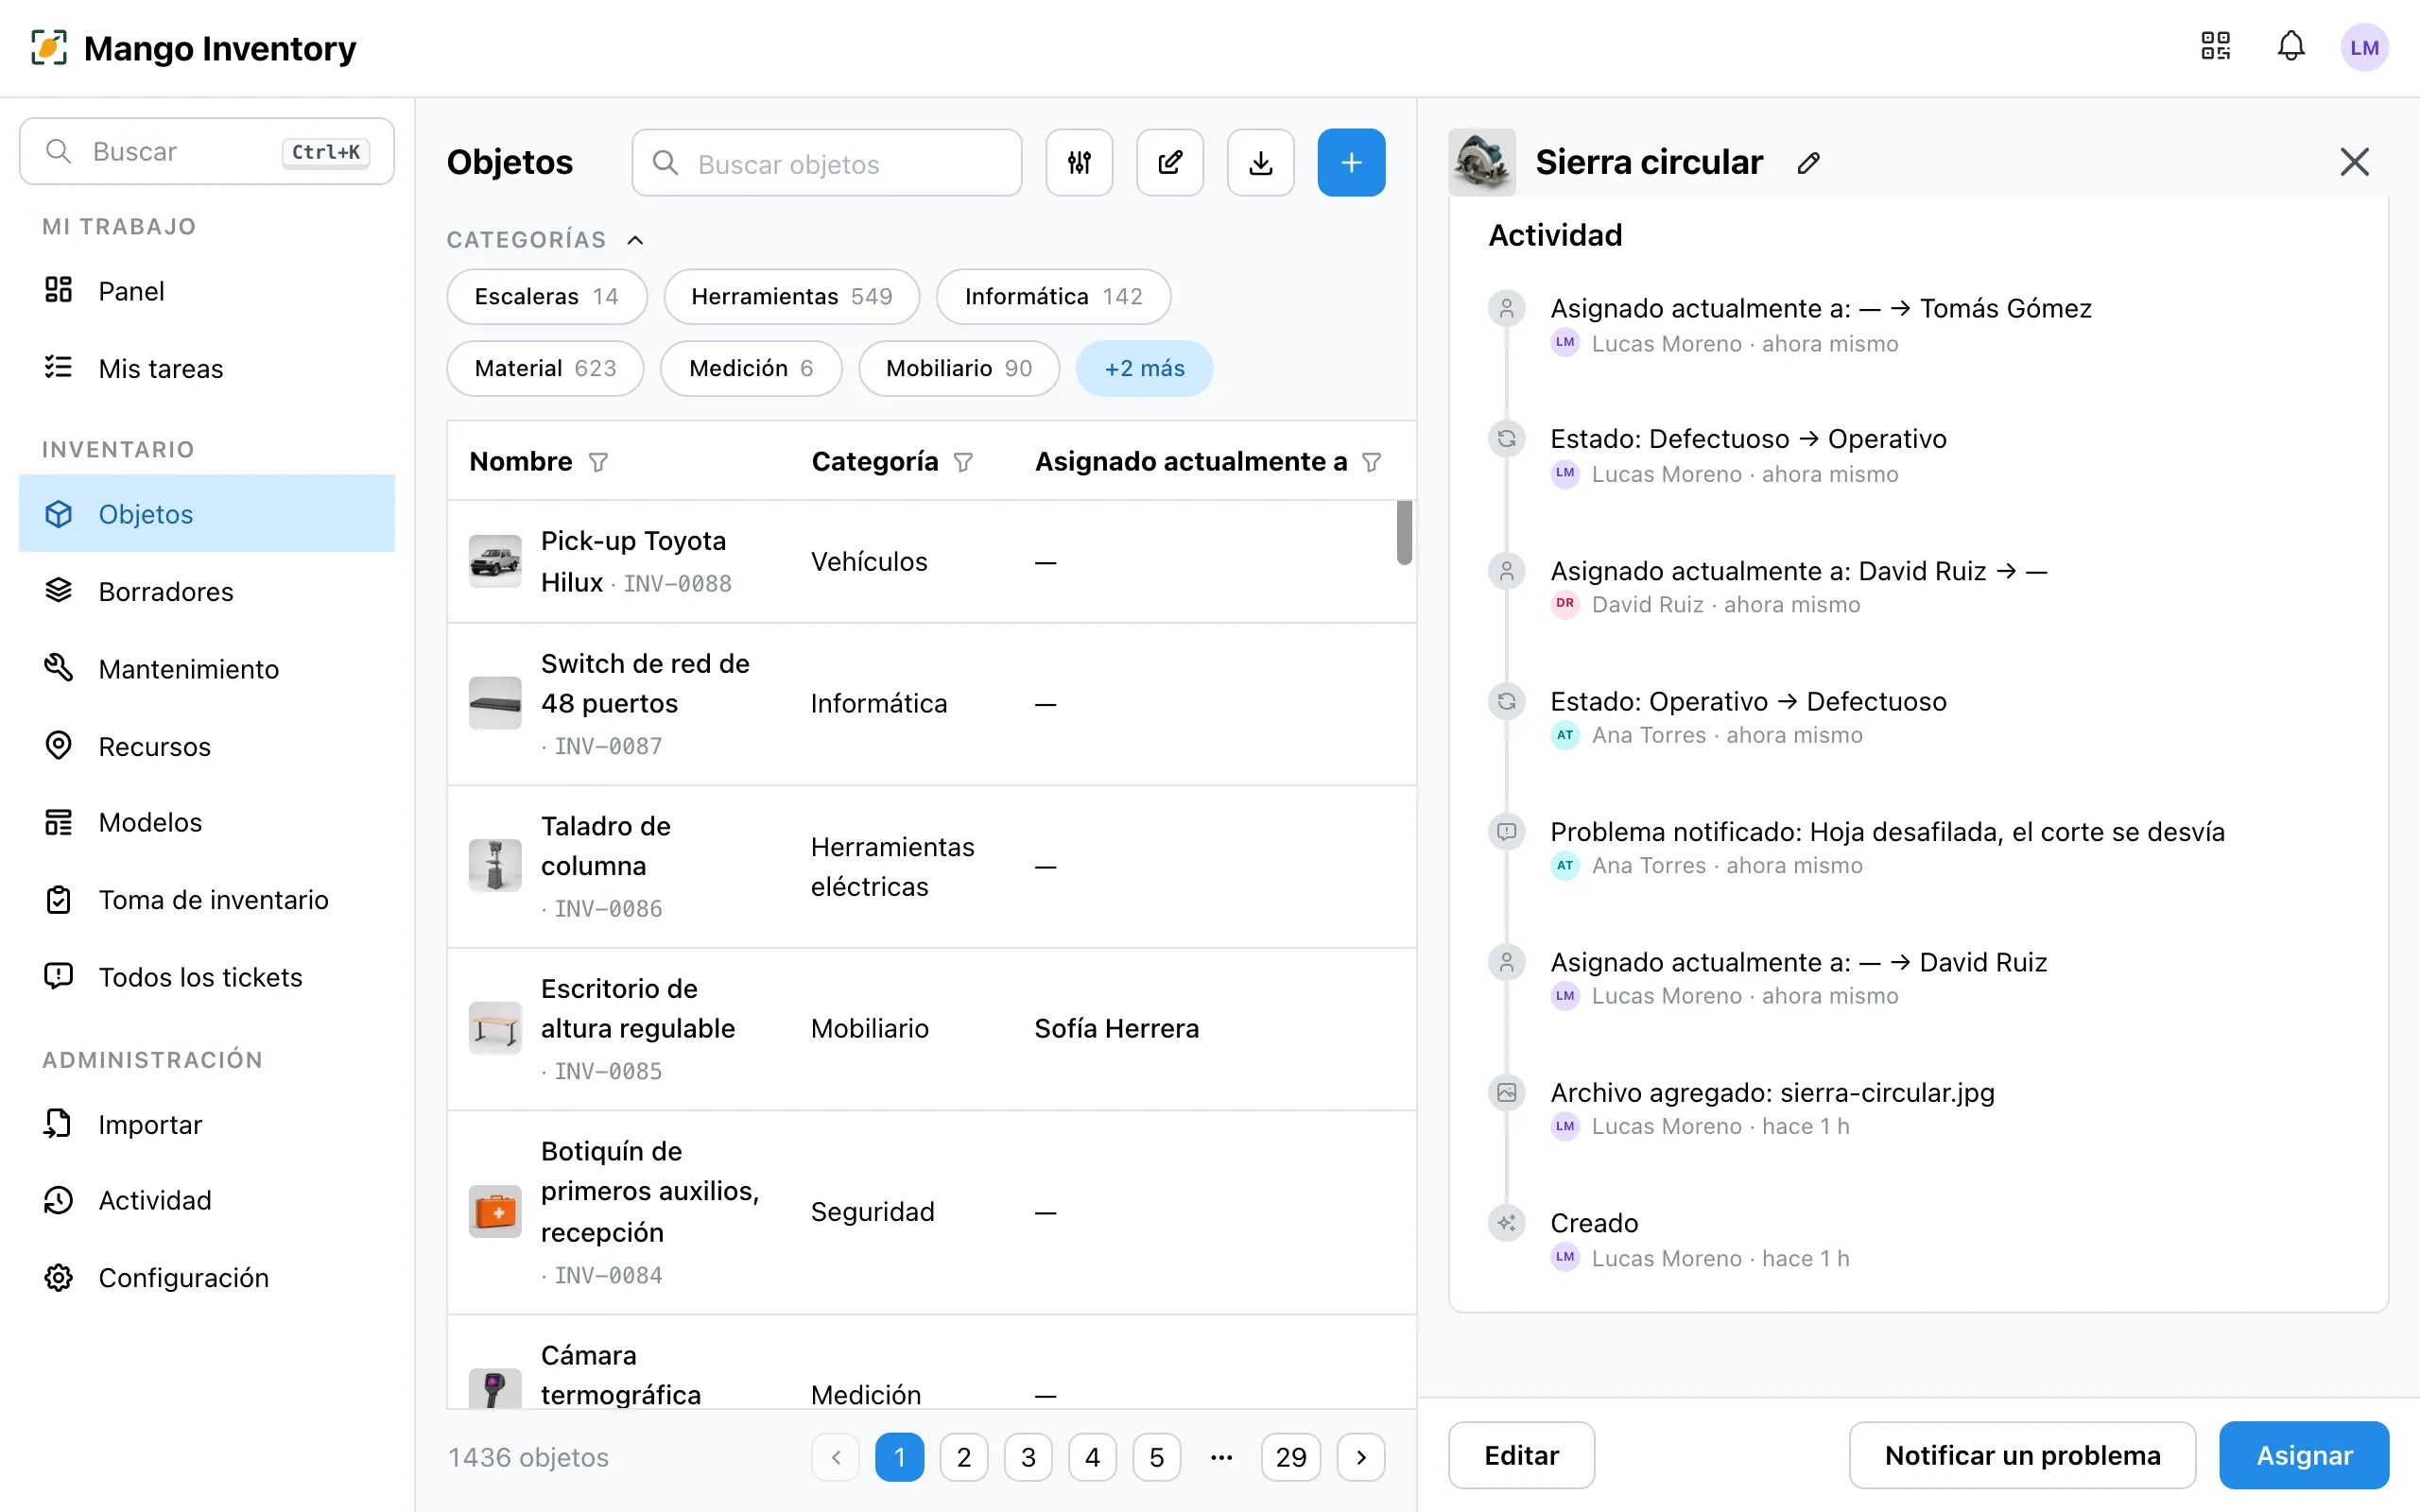
Task: Select the Material category chip
Action: 545,368
